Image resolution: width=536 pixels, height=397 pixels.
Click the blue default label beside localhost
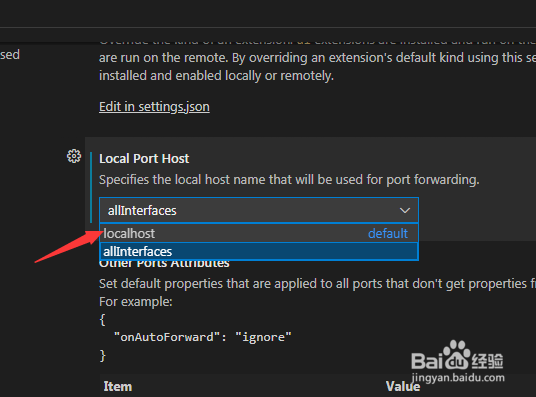(x=388, y=234)
